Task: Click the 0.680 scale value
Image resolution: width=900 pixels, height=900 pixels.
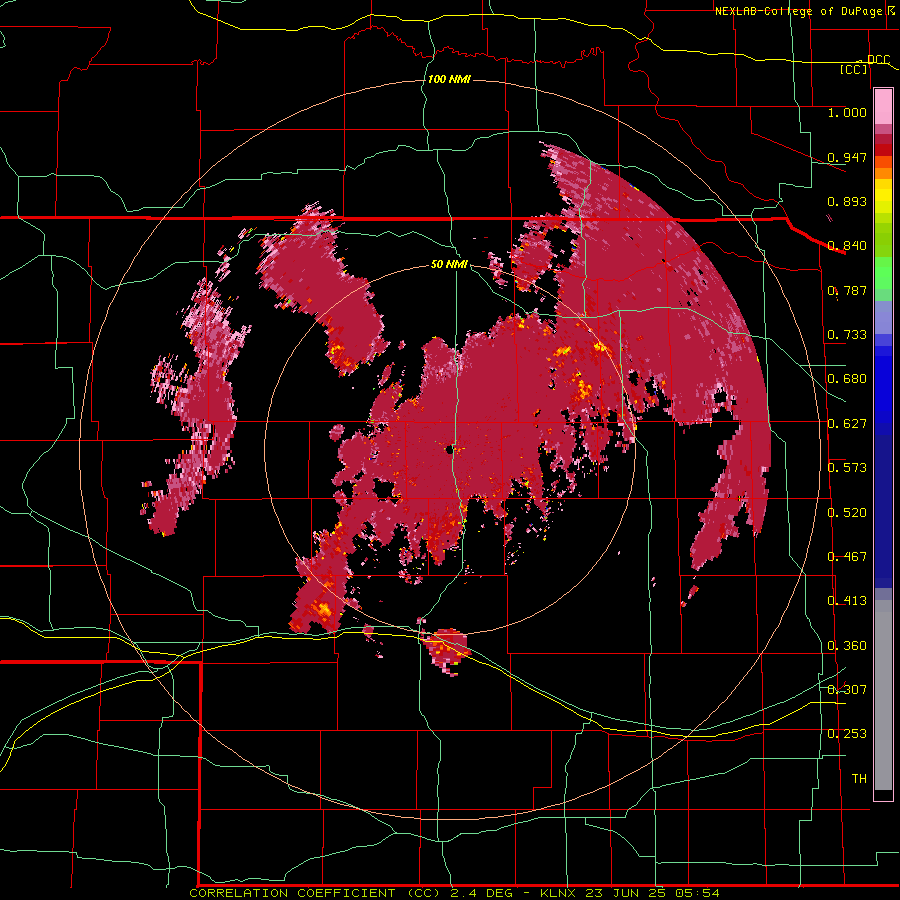Action: [847, 379]
